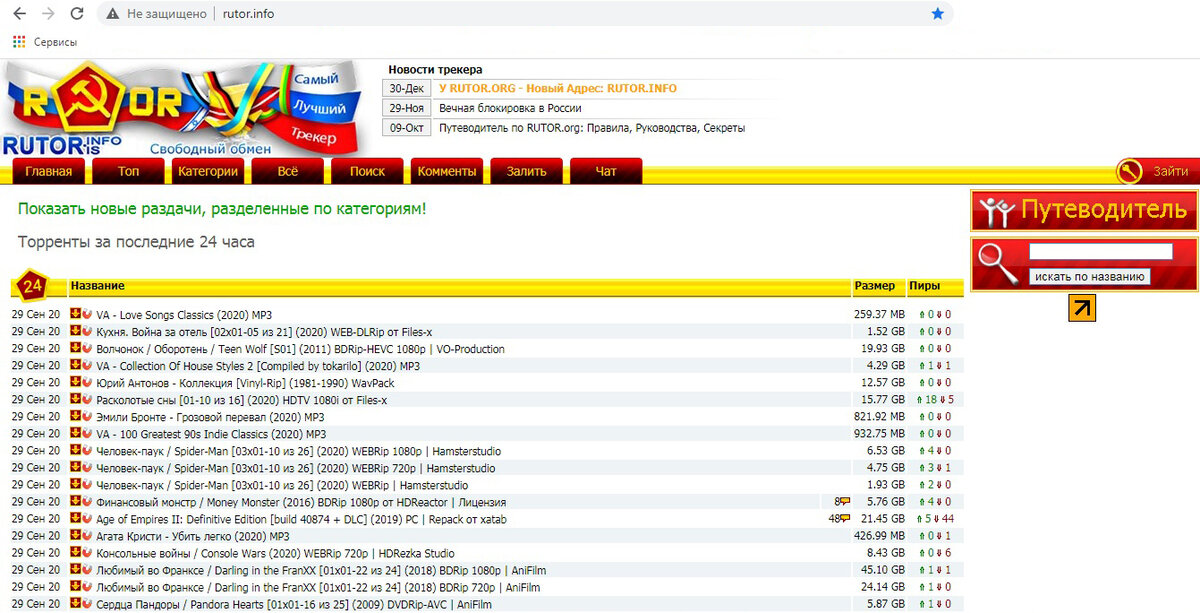Open magnet link for Кухня. Война за отель
Viewport: 1200px width, 613px height.
coord(87,331)
